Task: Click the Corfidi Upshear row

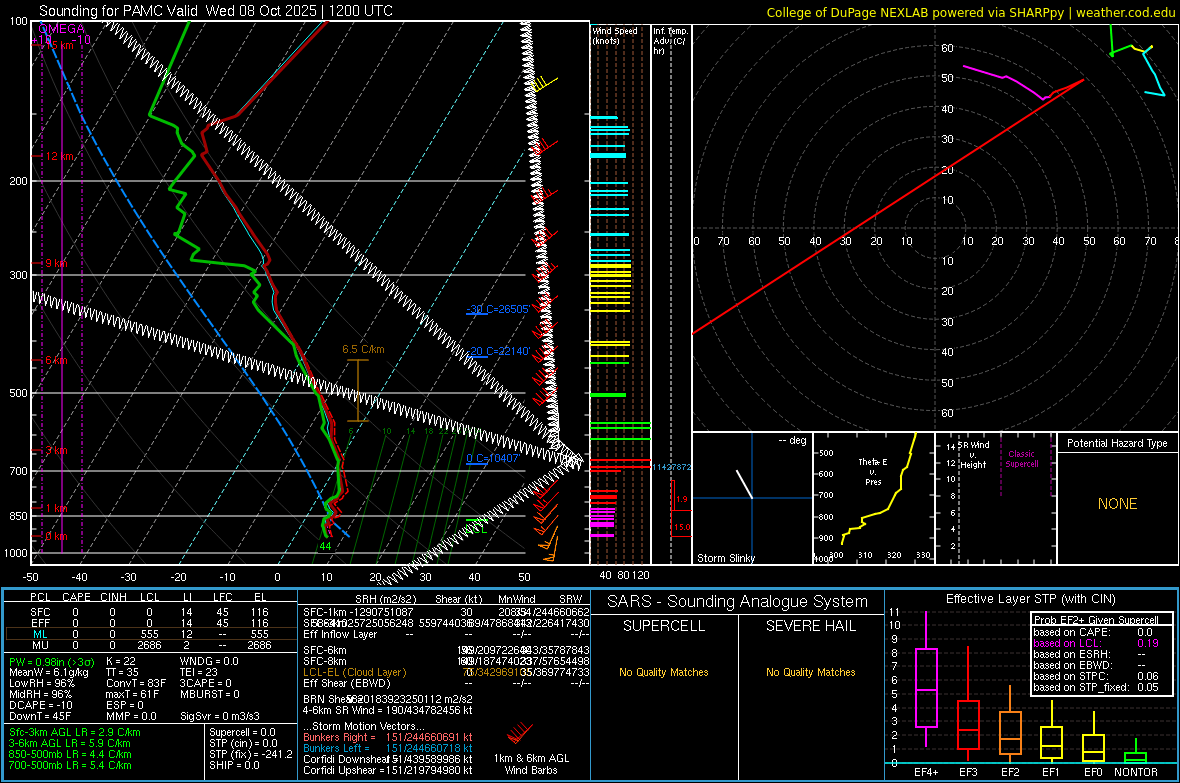Action: click(x=388, y=770)
